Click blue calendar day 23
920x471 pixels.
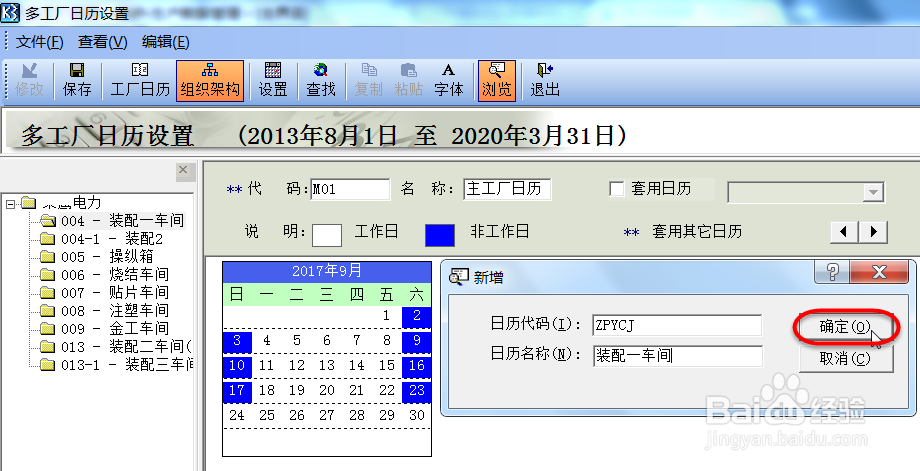click(417, 390)
